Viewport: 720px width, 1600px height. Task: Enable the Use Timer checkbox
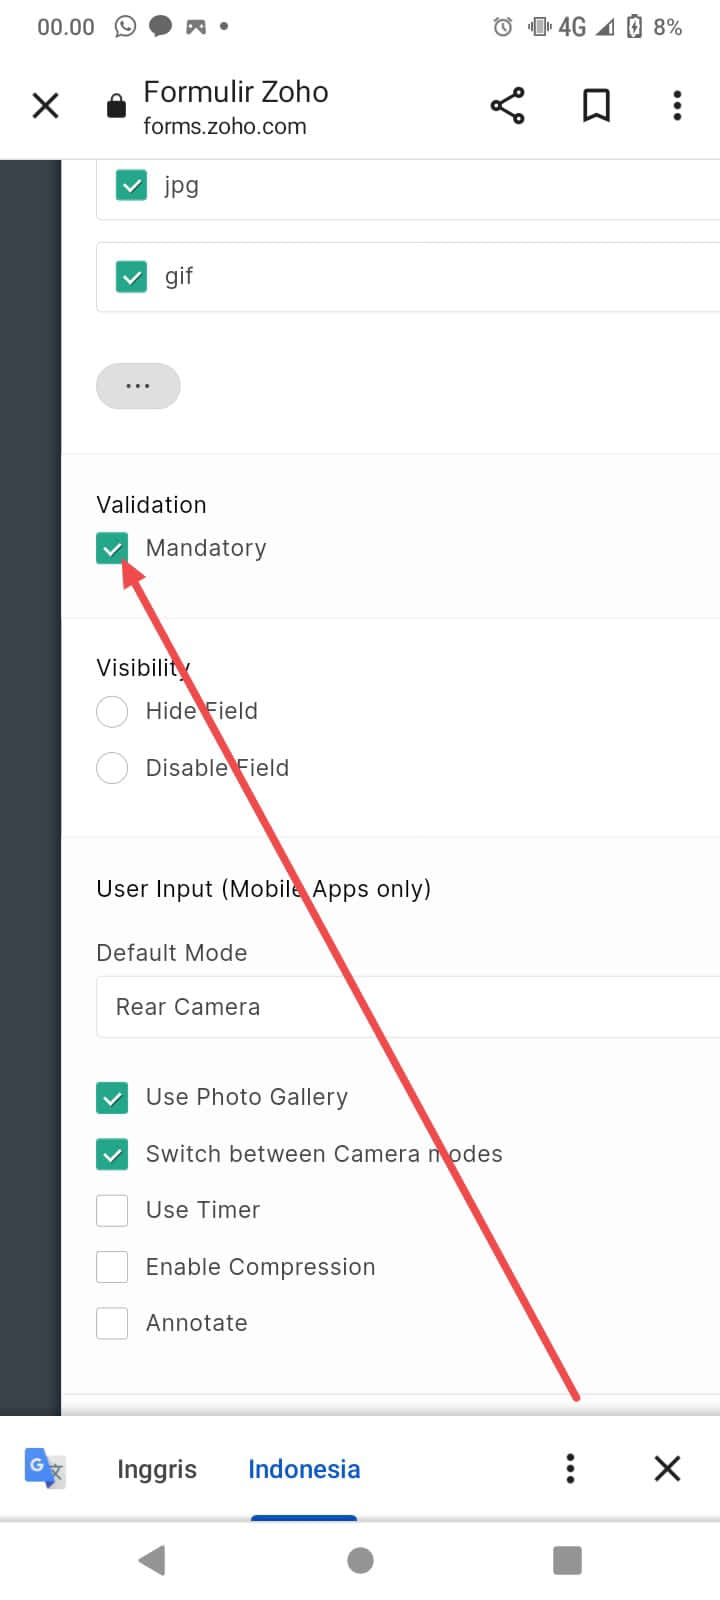tap(112, 1210)
